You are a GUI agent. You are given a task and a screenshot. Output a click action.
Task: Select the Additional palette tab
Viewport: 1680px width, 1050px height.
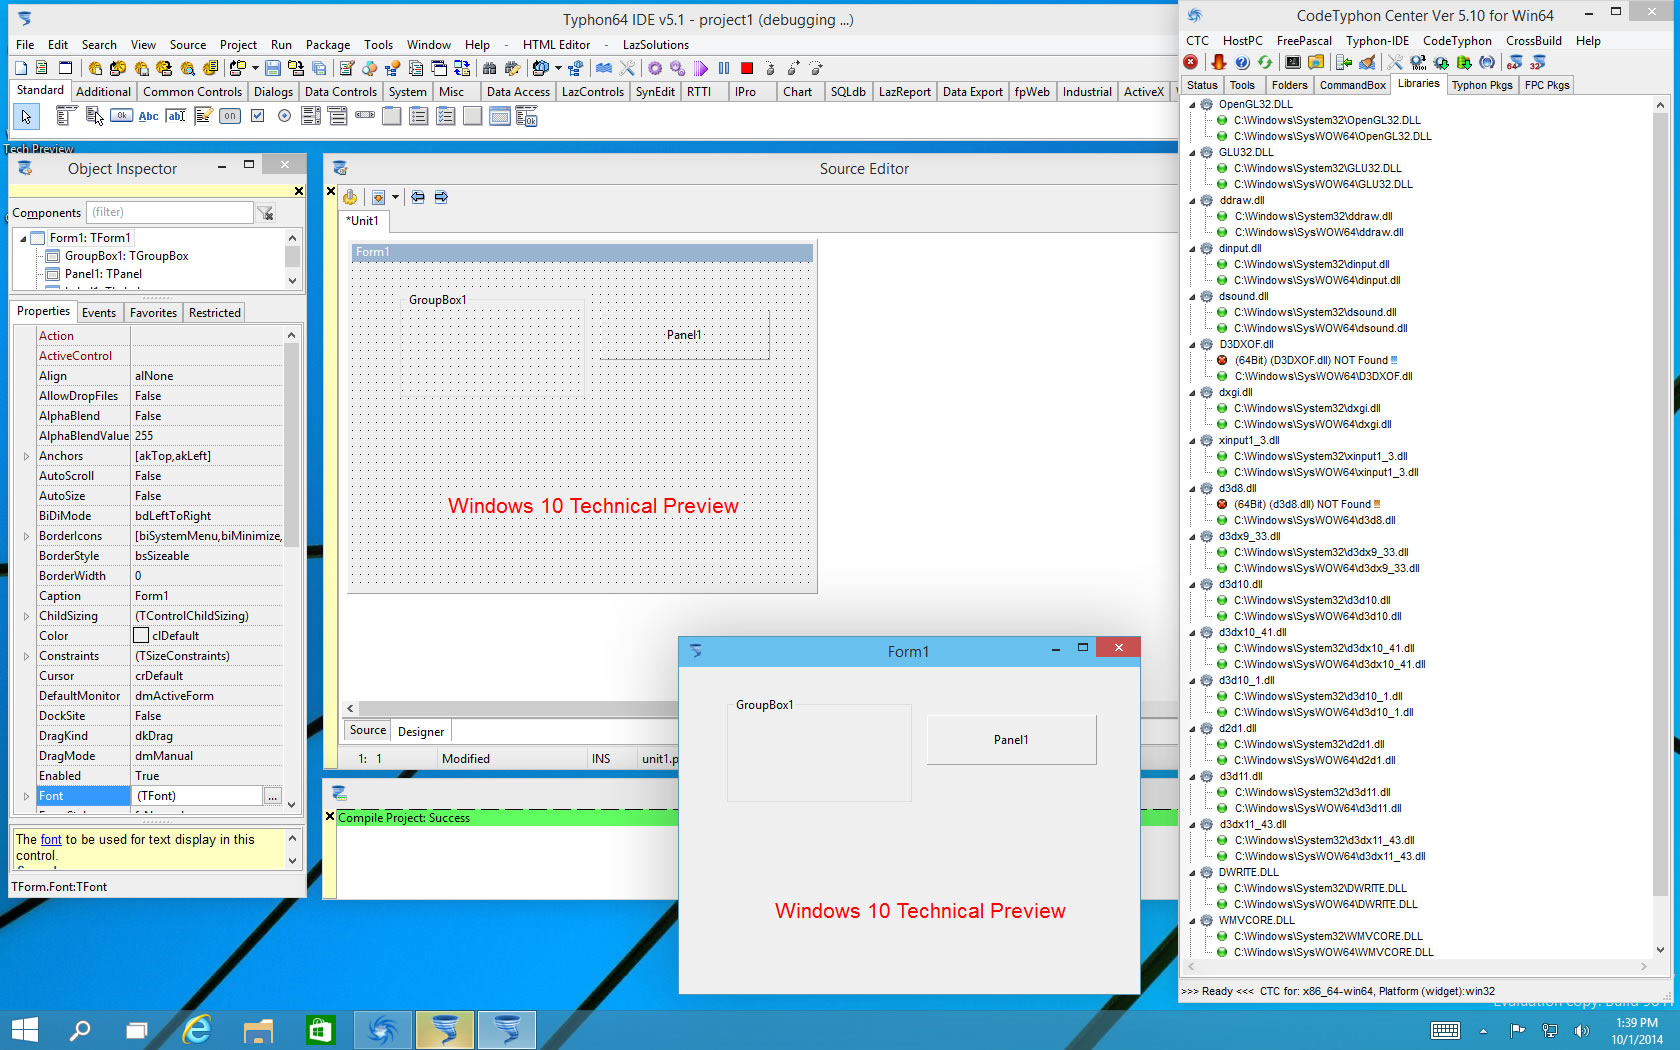pyautogui.click(x=103, y=92)
